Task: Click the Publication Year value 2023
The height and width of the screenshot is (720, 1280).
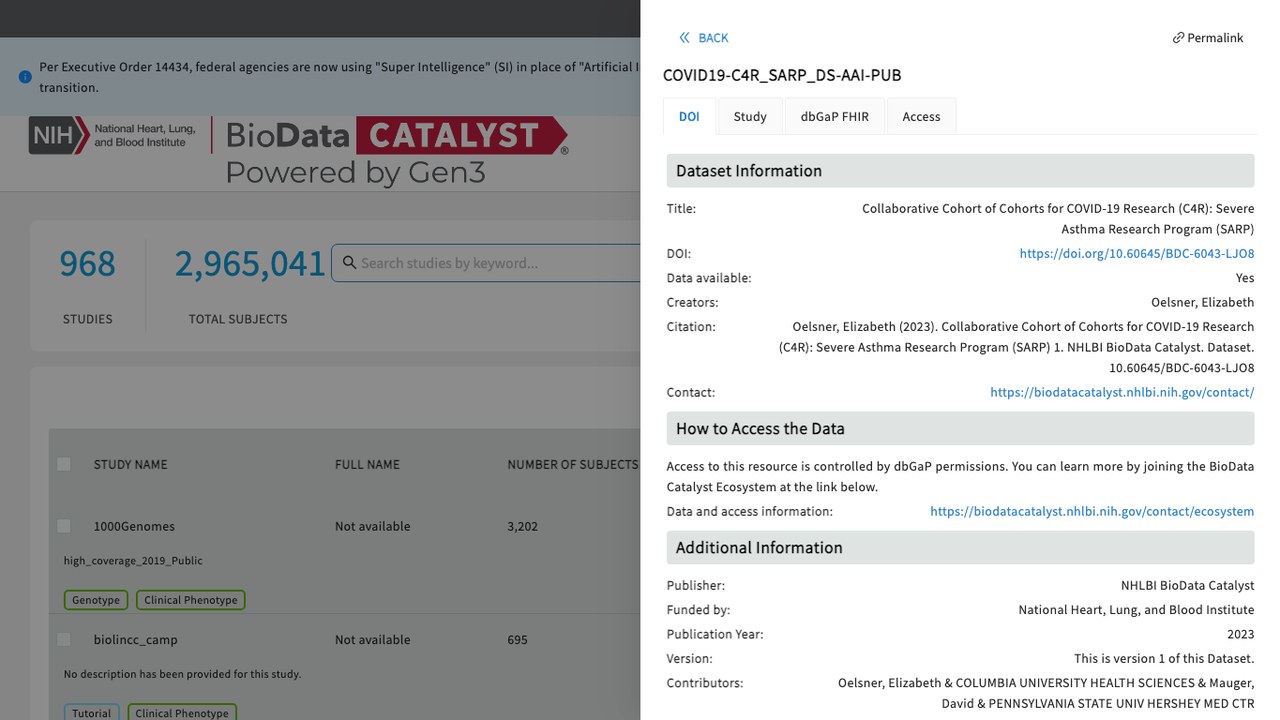Action: pos(1240,635)
